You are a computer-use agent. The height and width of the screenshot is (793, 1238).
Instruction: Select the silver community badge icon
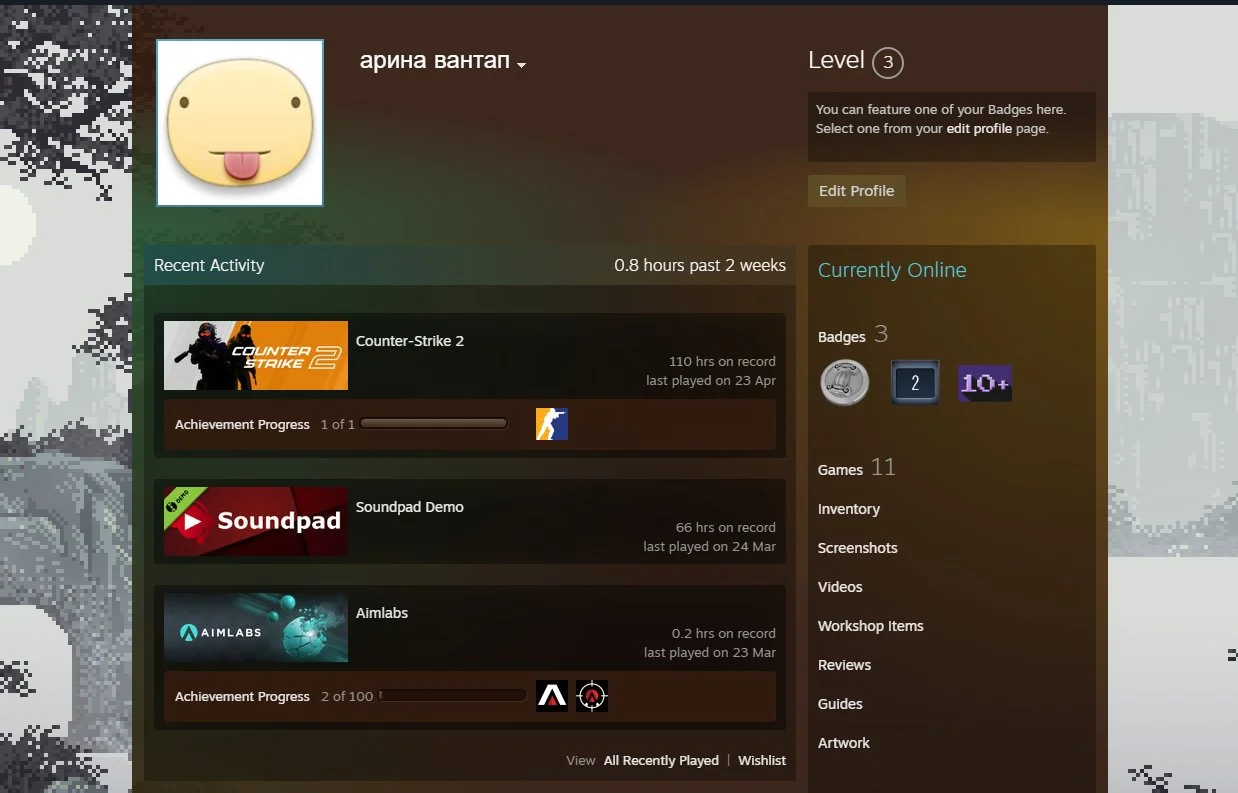tap(845, 382)
